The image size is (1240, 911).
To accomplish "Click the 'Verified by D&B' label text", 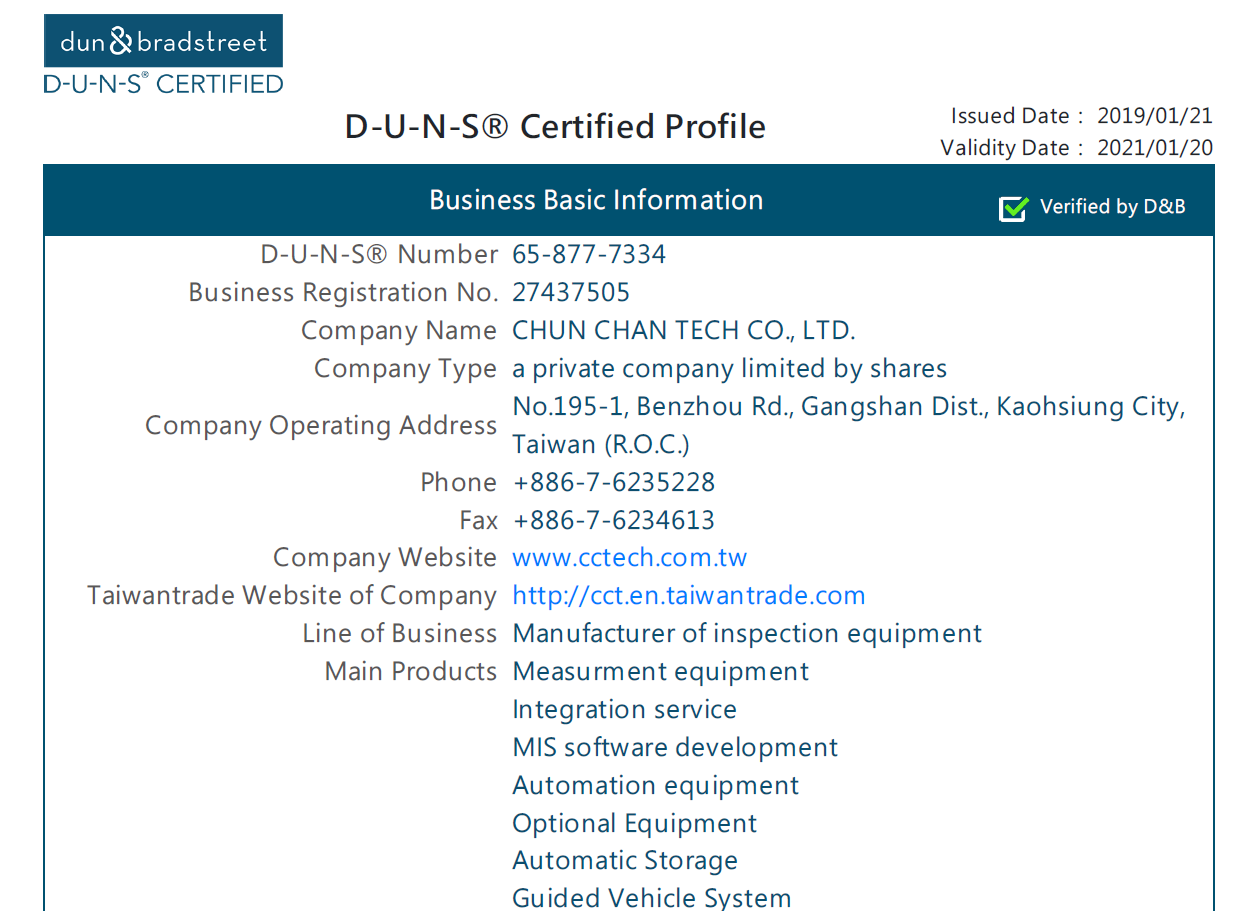I will pyautogui.click(x=1113, y=207).
